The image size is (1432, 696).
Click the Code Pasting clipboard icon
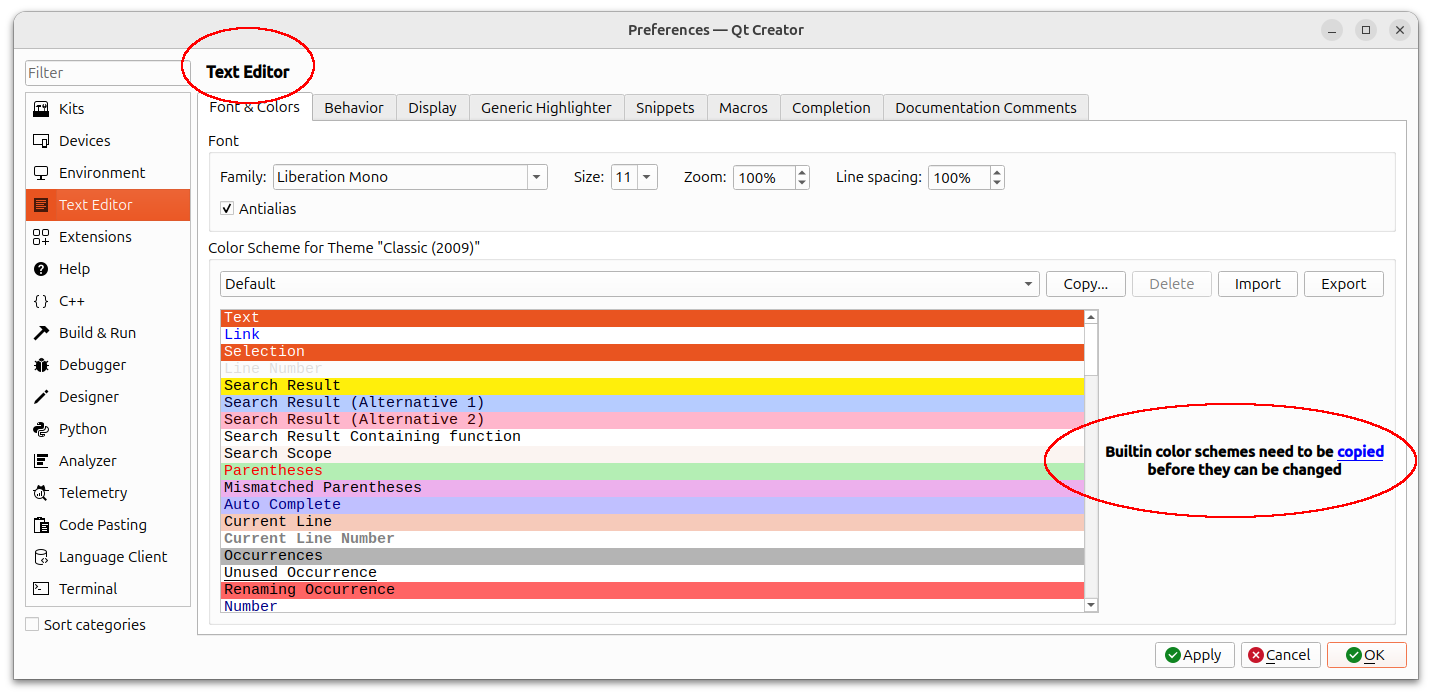click(41, 525)
